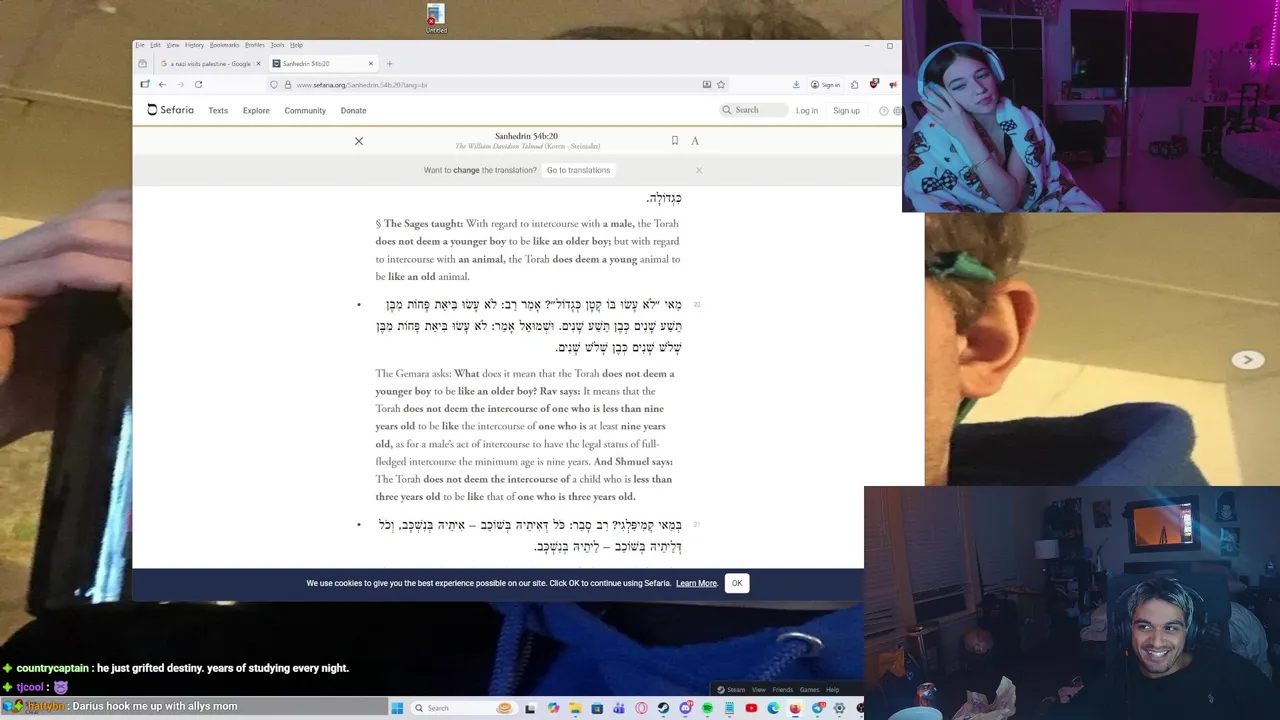Save text with the bookmark icon
The width and height of the screenshot is (1280, 720).
click(x=675, y=141)
